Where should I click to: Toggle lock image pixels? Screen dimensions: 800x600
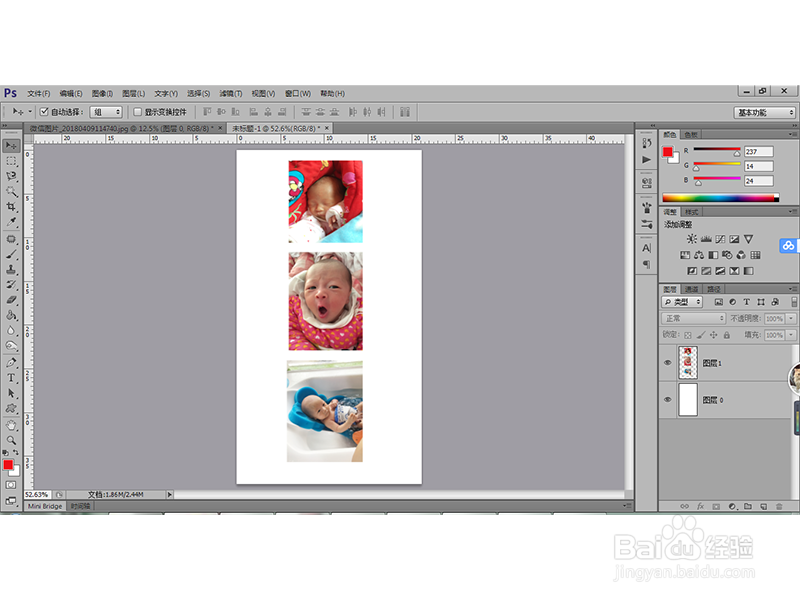tap(701, 335)
